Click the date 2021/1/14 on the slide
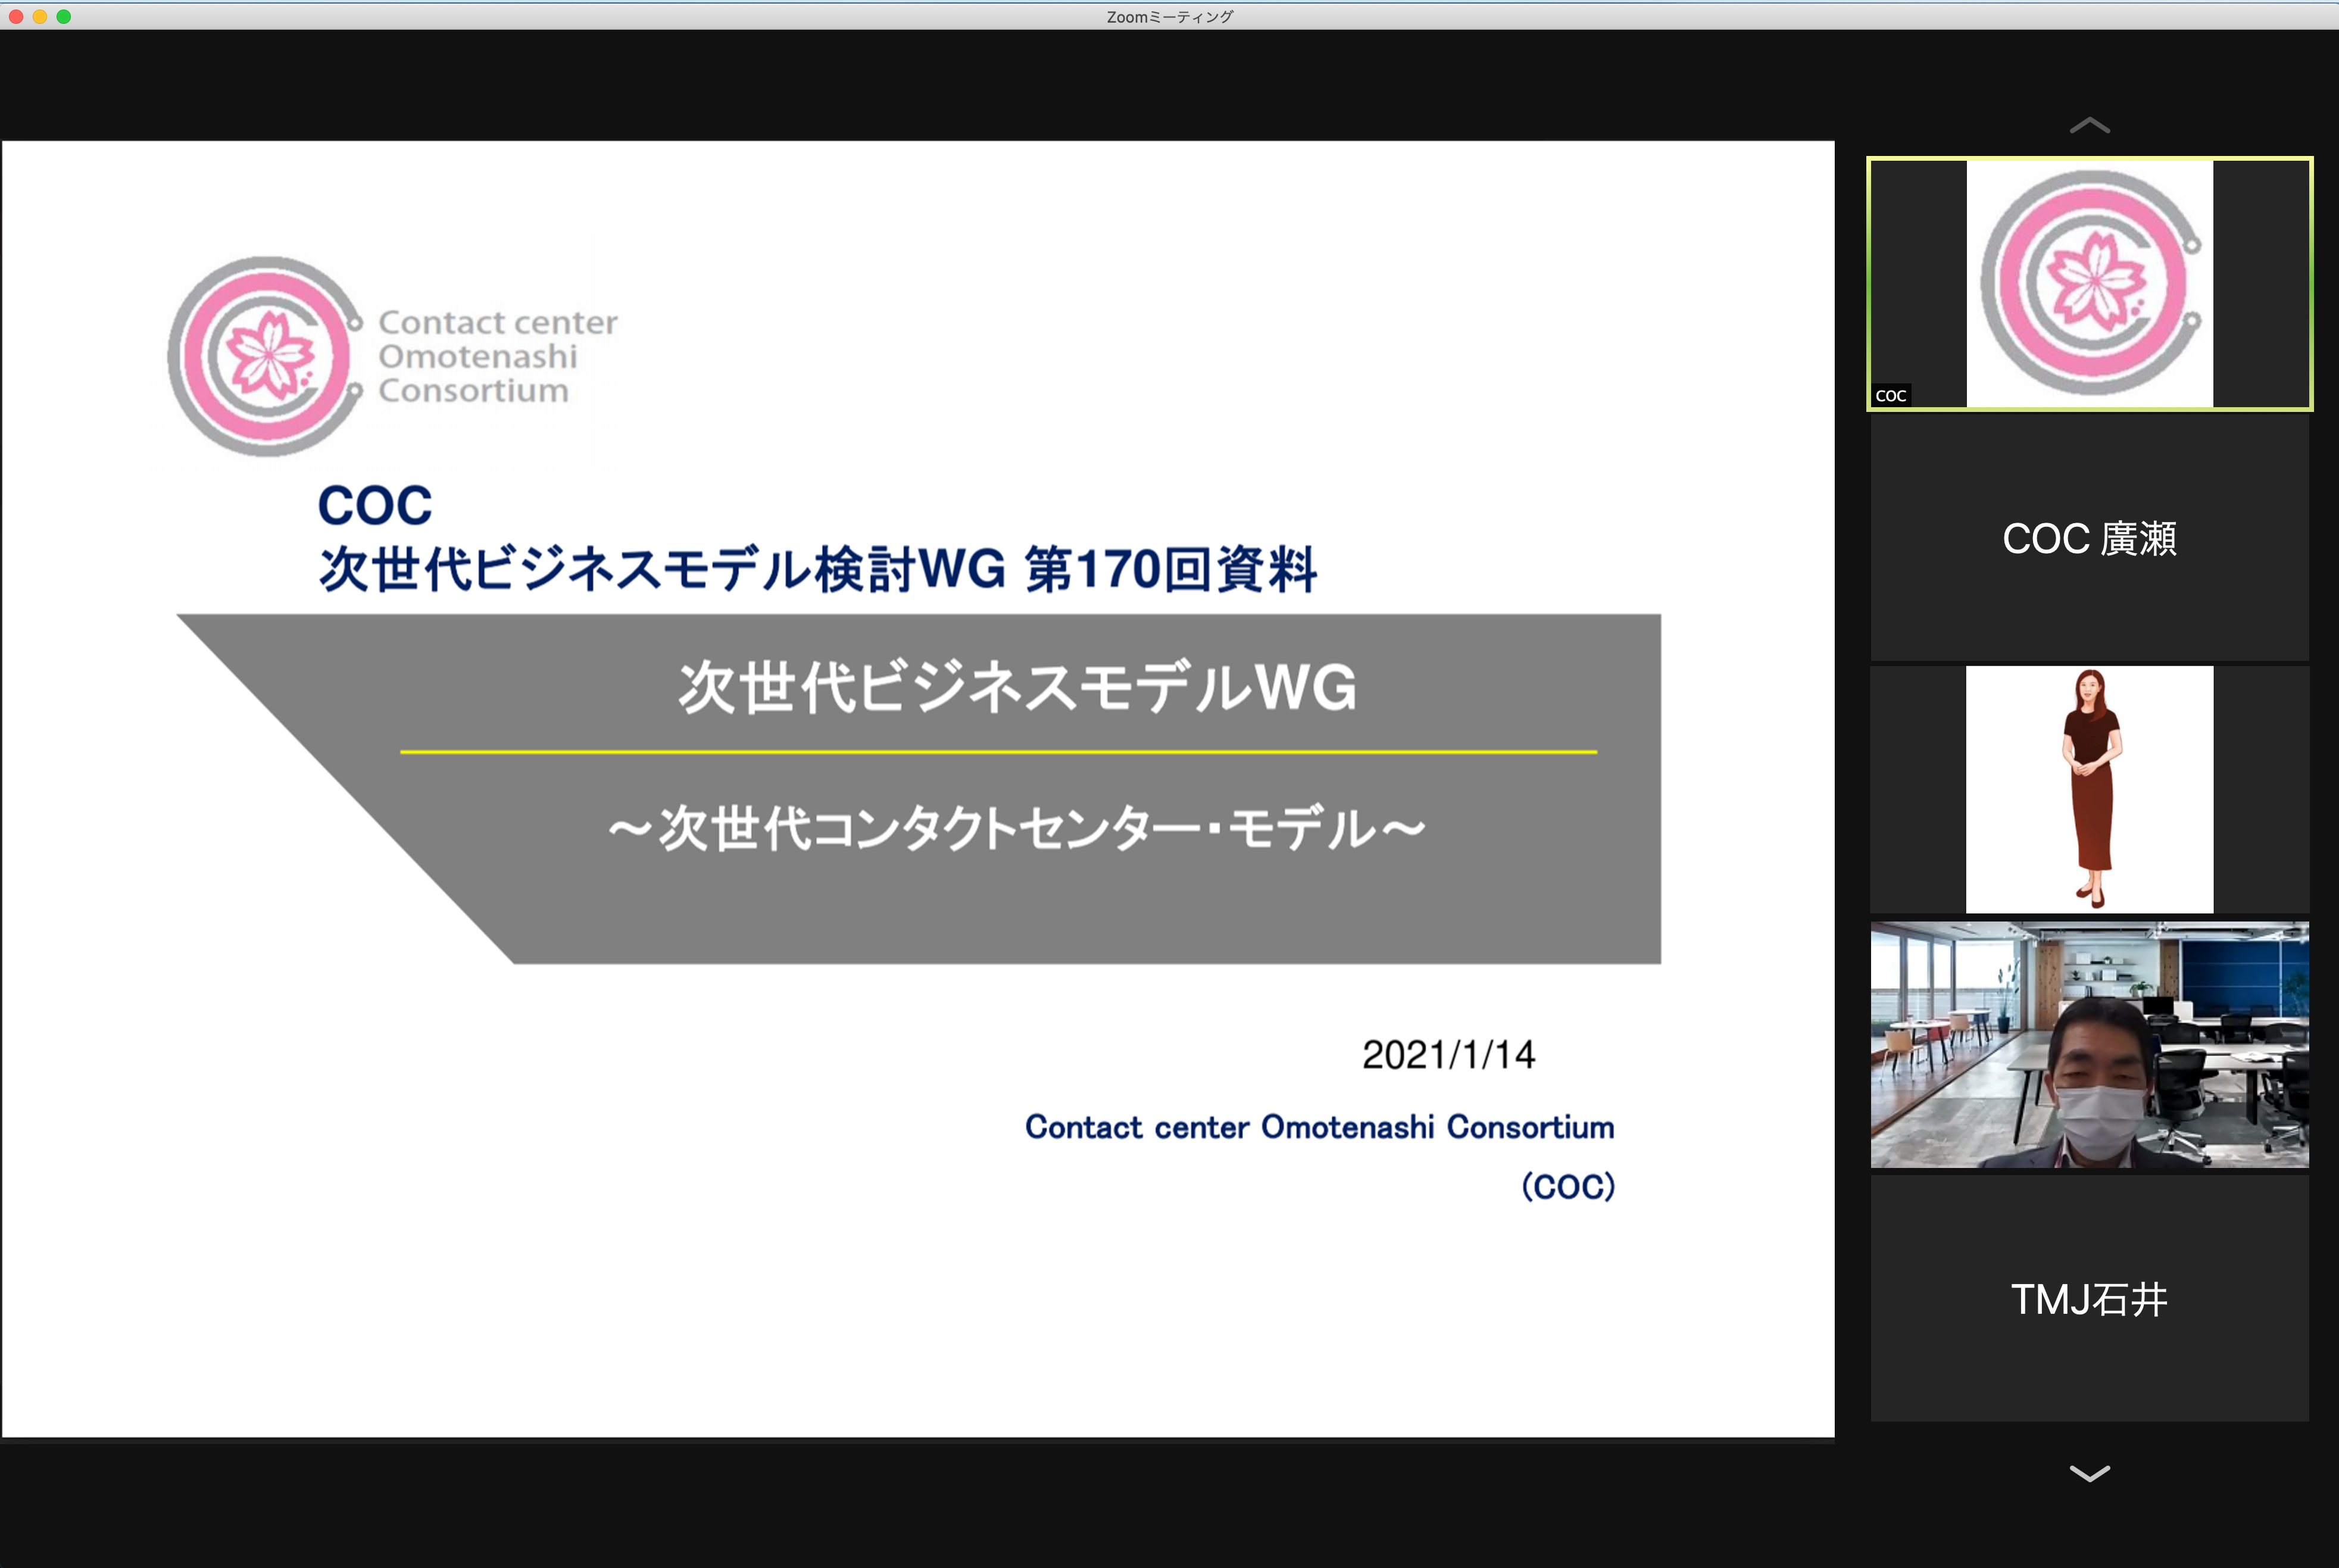 coord(1448,1055)
